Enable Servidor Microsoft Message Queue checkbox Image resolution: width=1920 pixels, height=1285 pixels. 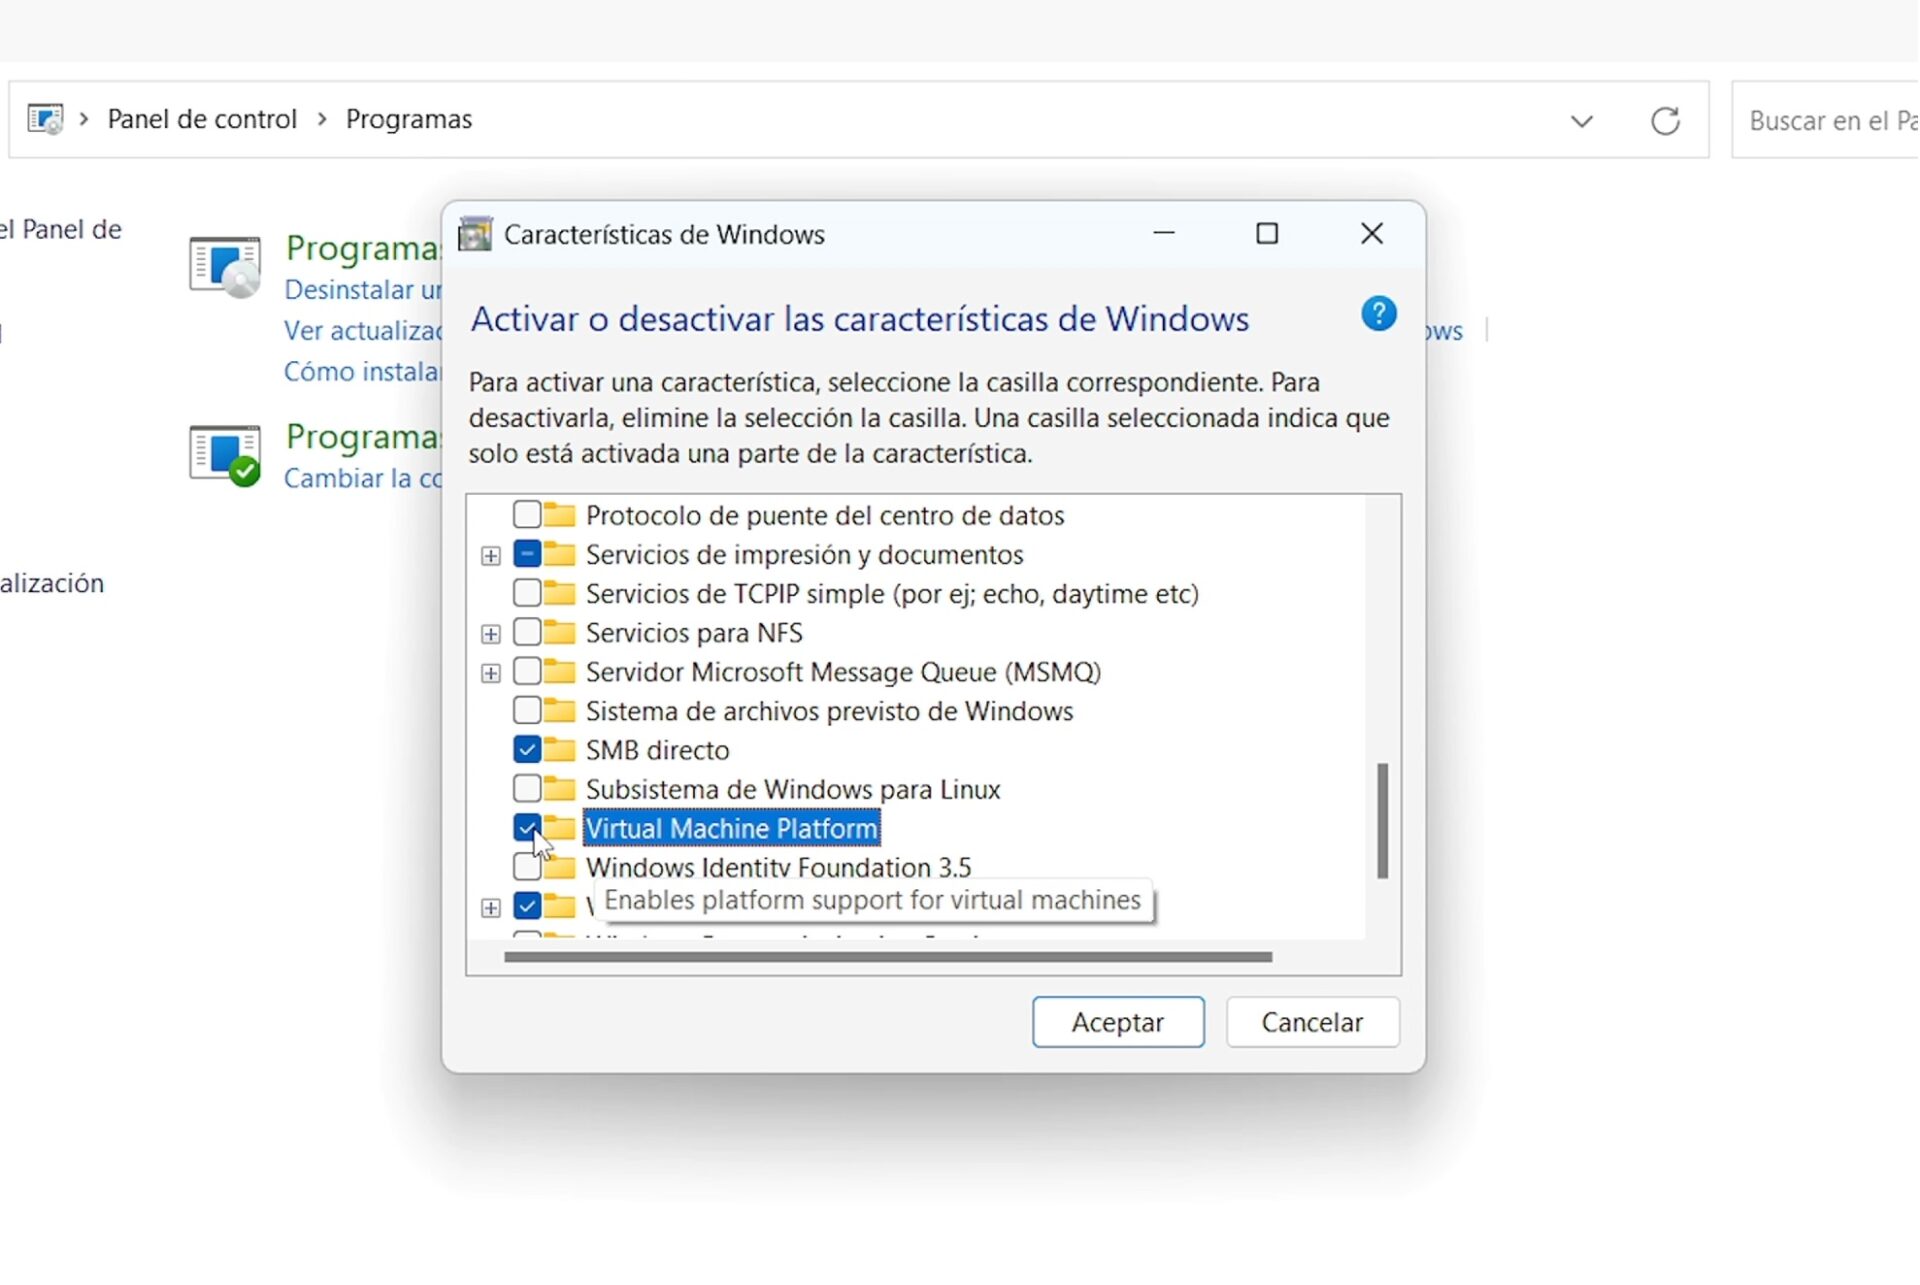click(x=527, y=672)
